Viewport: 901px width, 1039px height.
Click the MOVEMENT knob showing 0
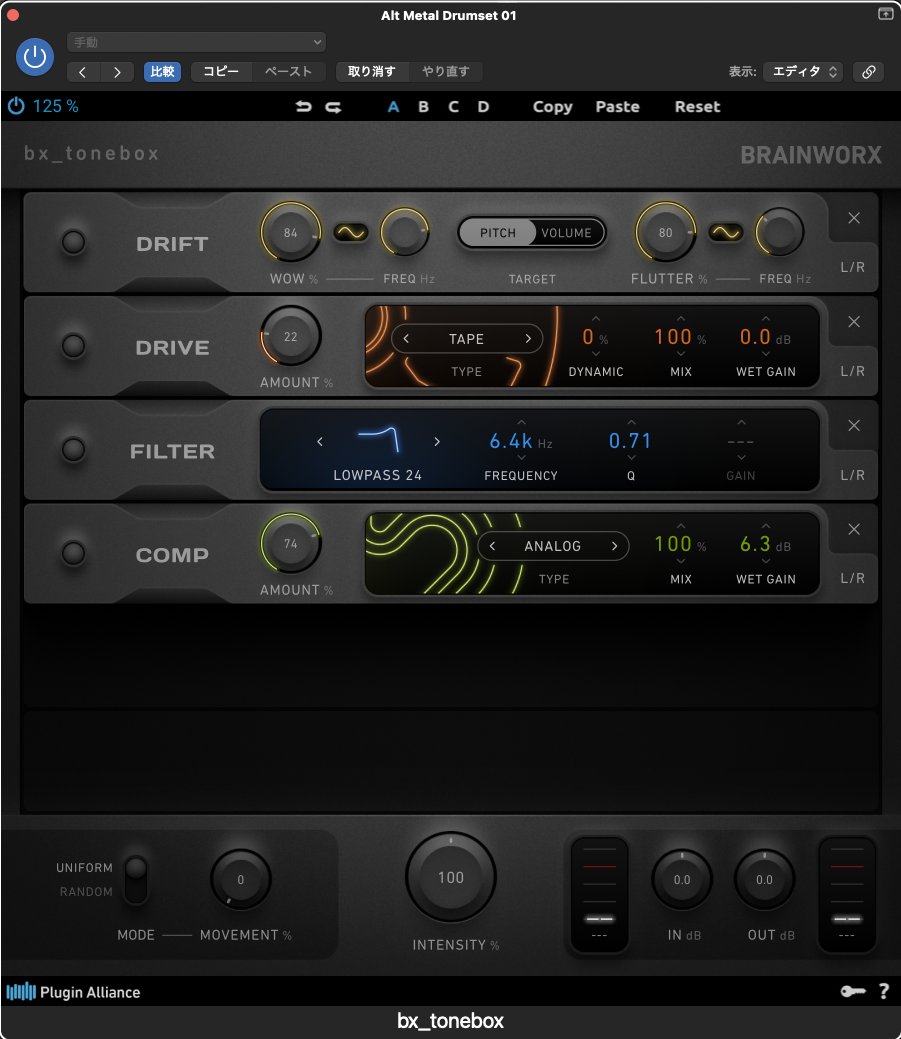240,879
